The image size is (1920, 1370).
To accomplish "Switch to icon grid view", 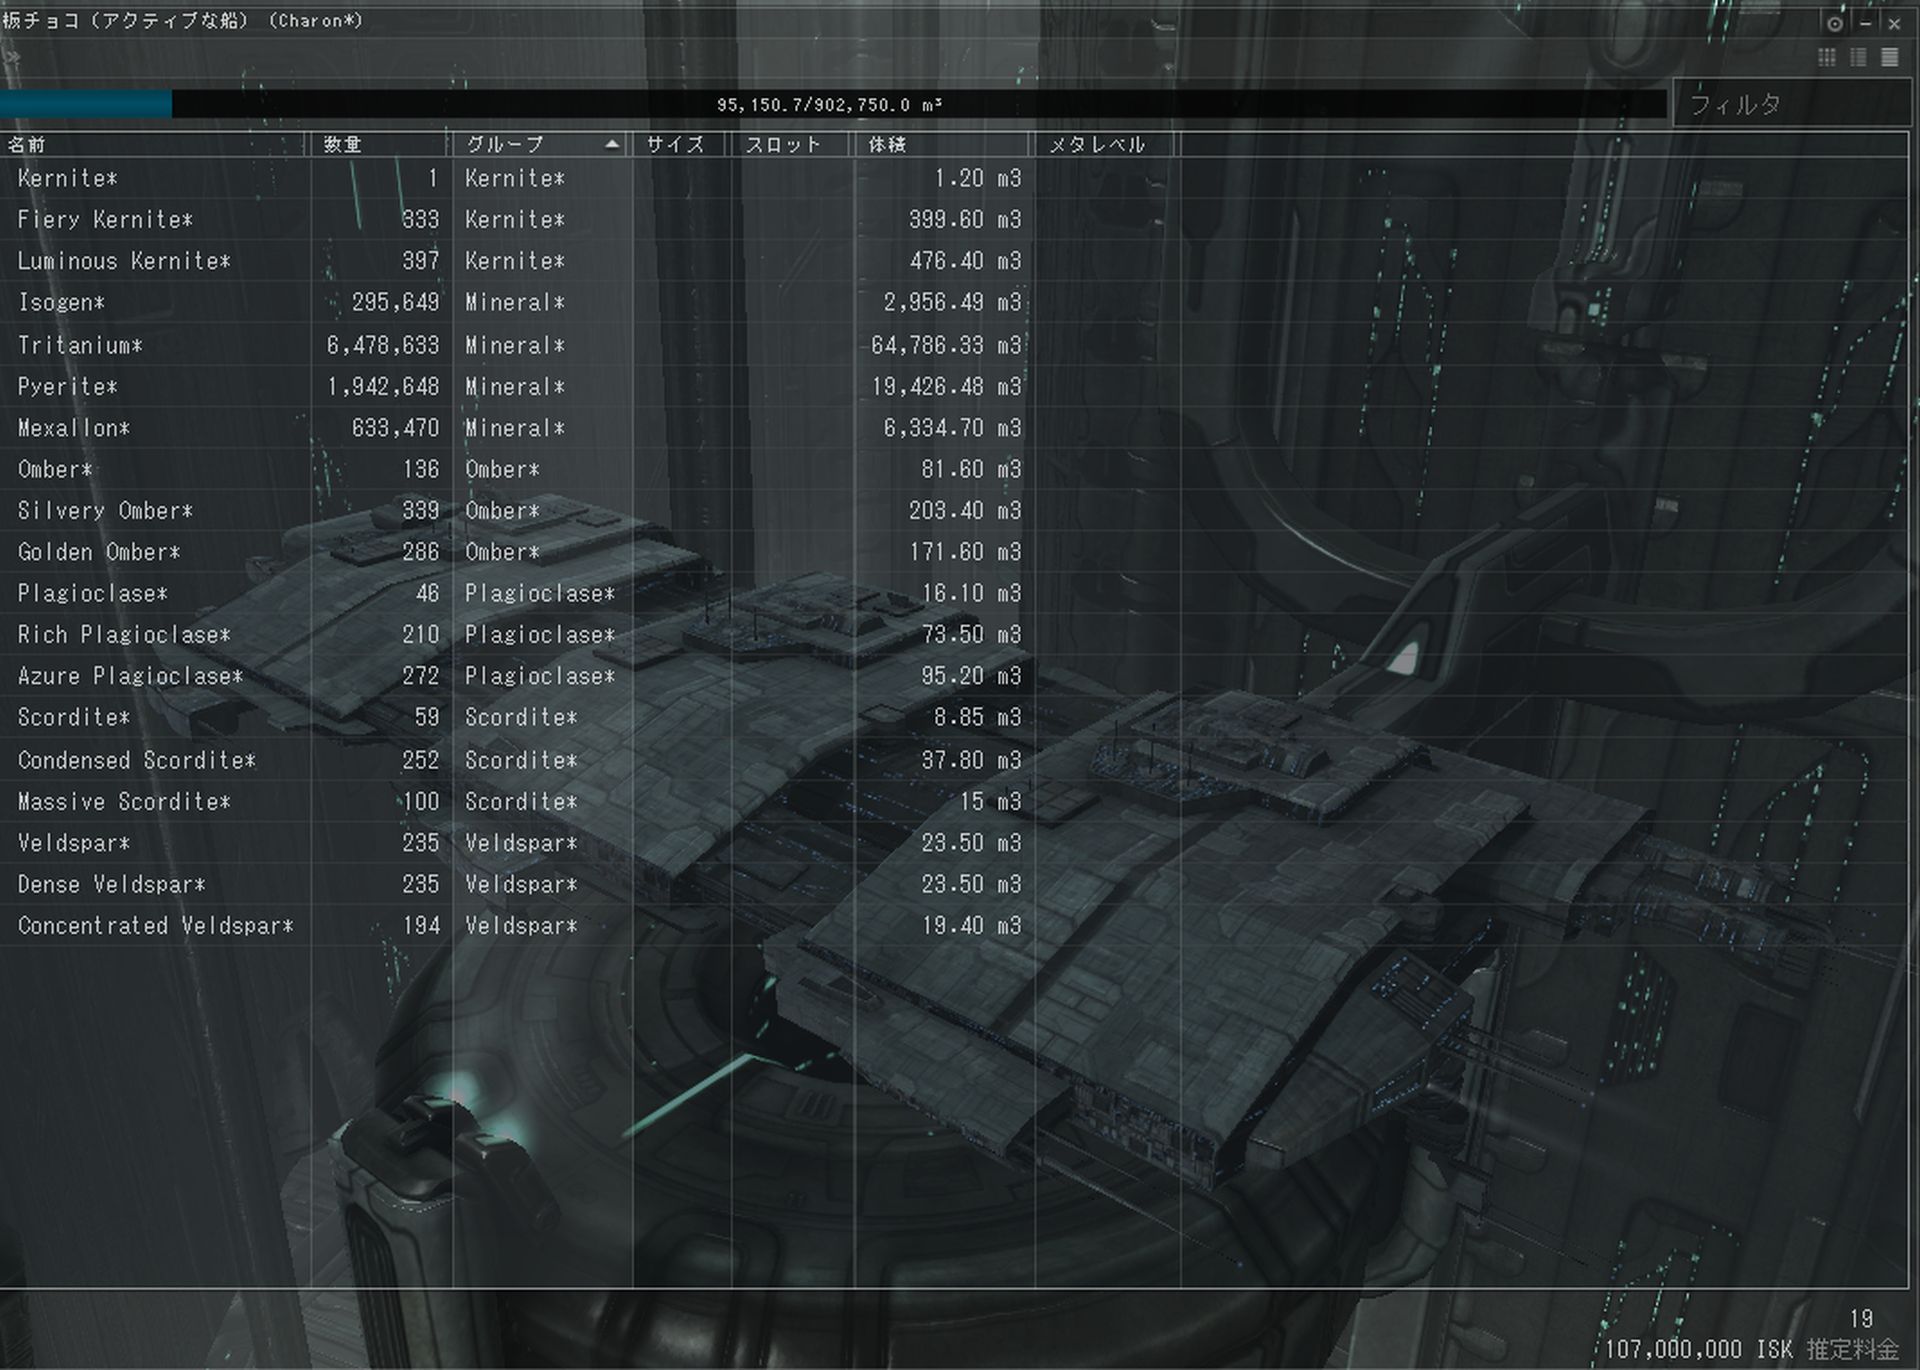I will [x=1826, y=57].
